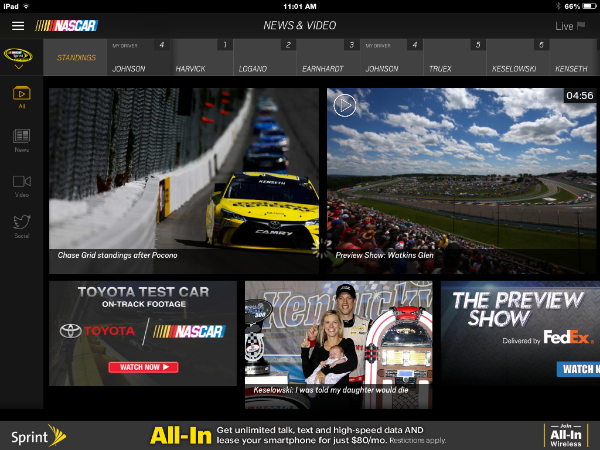
Task: Select Kenseth in standings bar
Action: pos(574,57)
